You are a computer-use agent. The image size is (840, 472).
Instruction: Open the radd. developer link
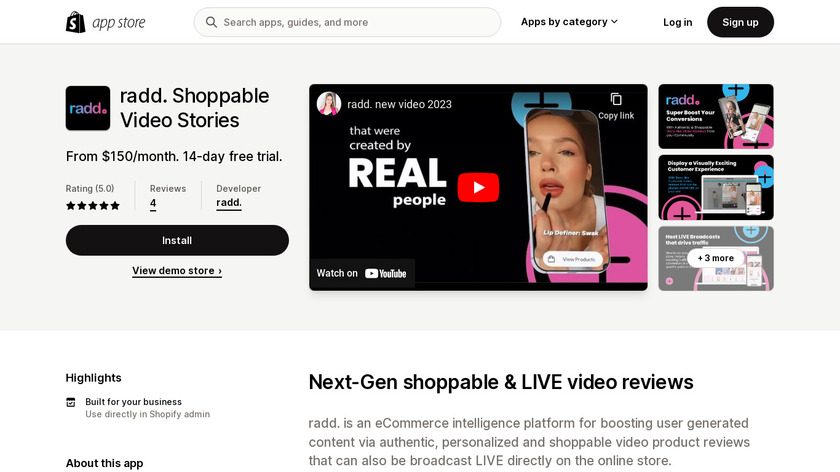pyautogui.click(x=229, y=203)
